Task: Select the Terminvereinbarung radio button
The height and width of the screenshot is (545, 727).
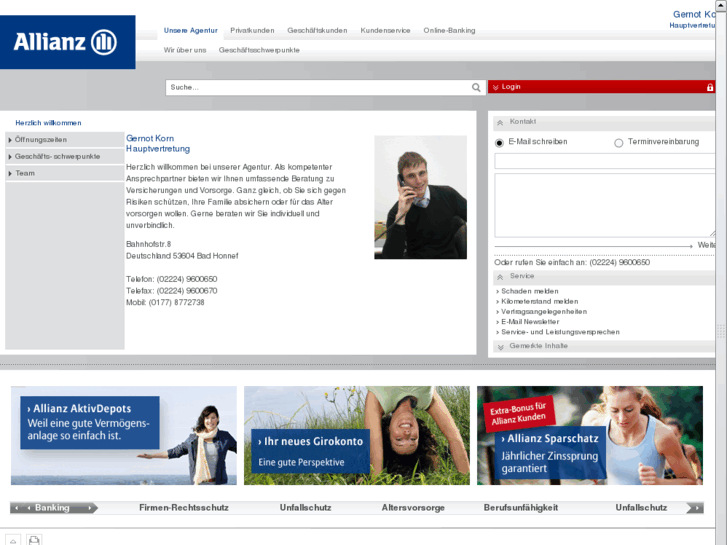Action: tap(619, 143)
